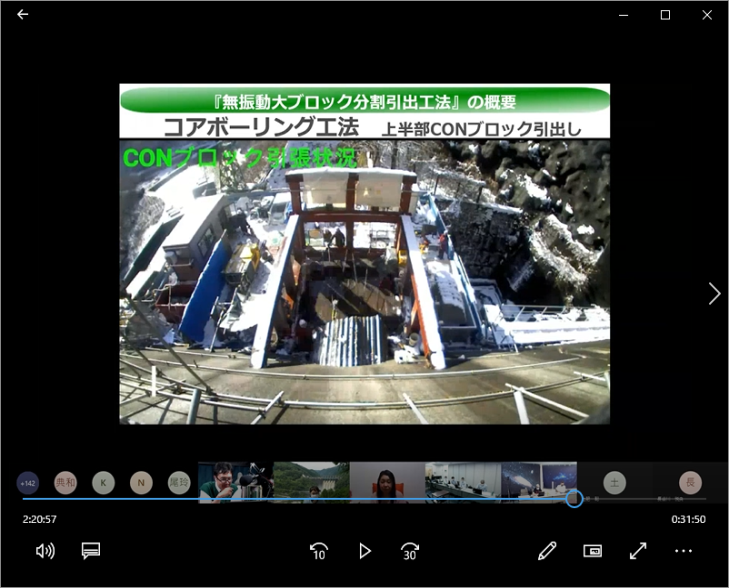This screenshot has width=729, height=588.
Task: Switch to mini view mode
Action: (x=592, y=551)
